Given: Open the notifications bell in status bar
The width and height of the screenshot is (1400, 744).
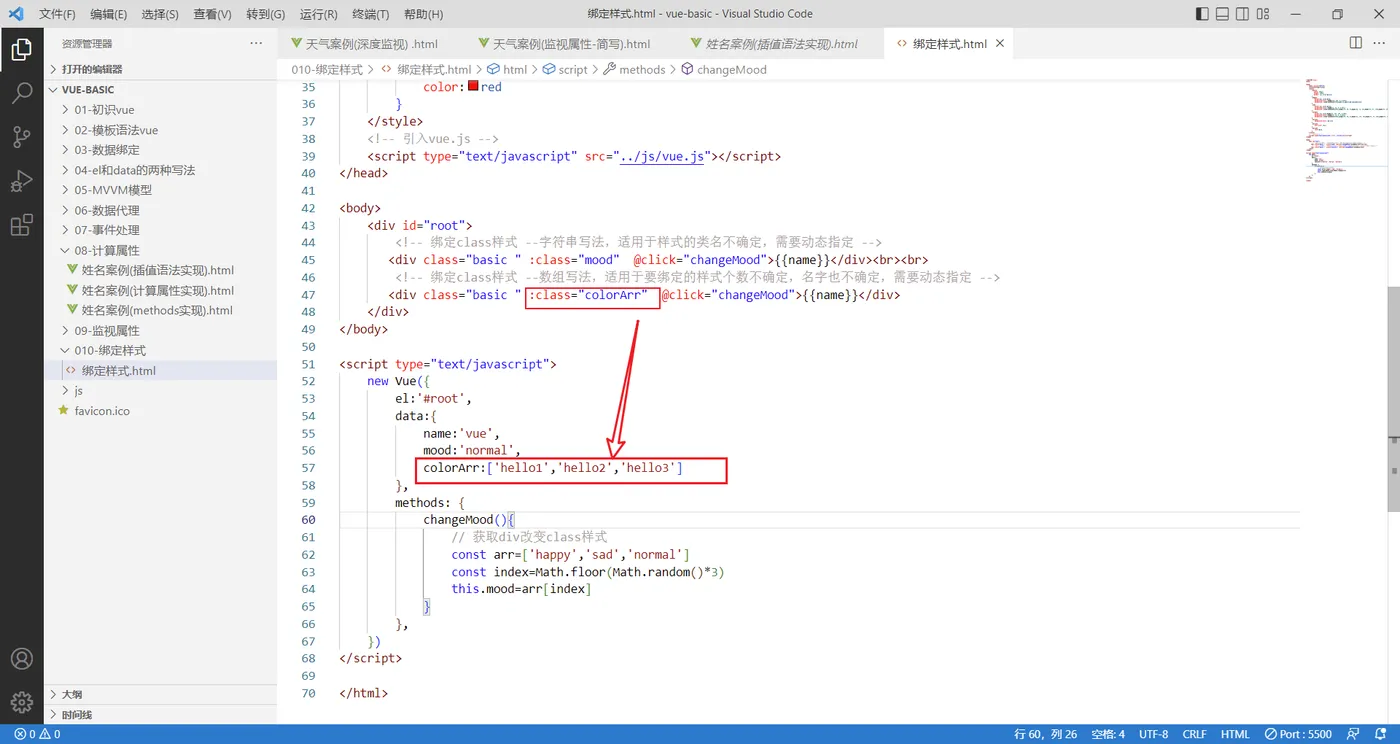Looking at the screenshot, I should pos(1380,734).
